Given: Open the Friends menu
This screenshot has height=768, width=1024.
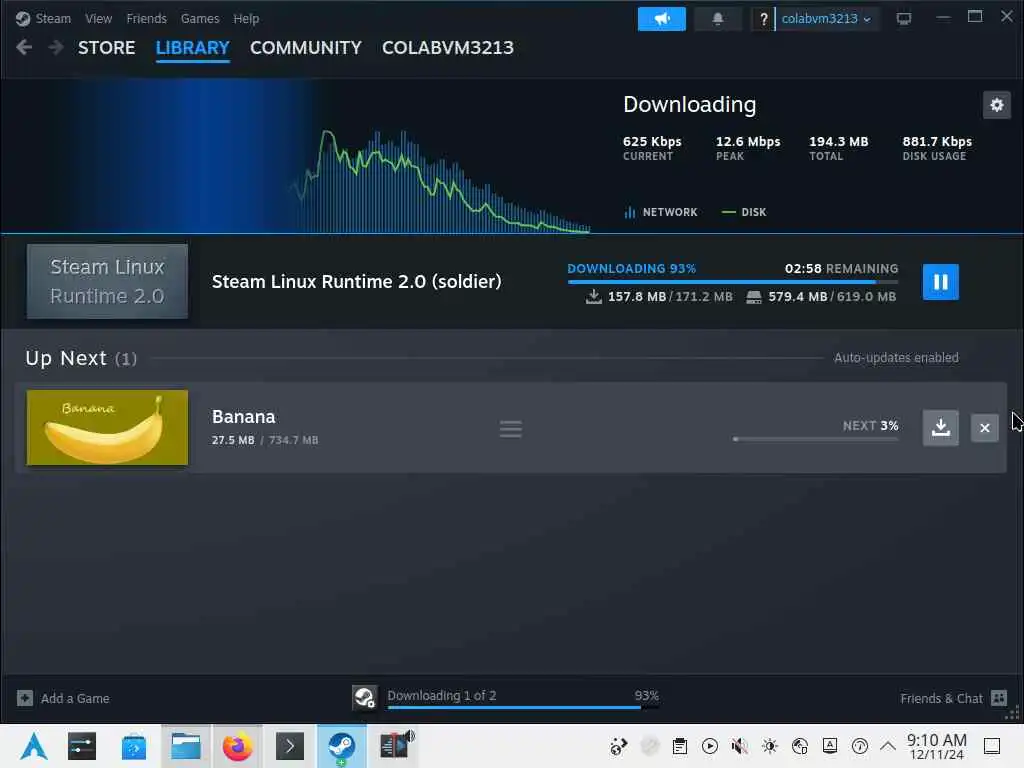Looking at the screenshot, I should pos(146,19).
